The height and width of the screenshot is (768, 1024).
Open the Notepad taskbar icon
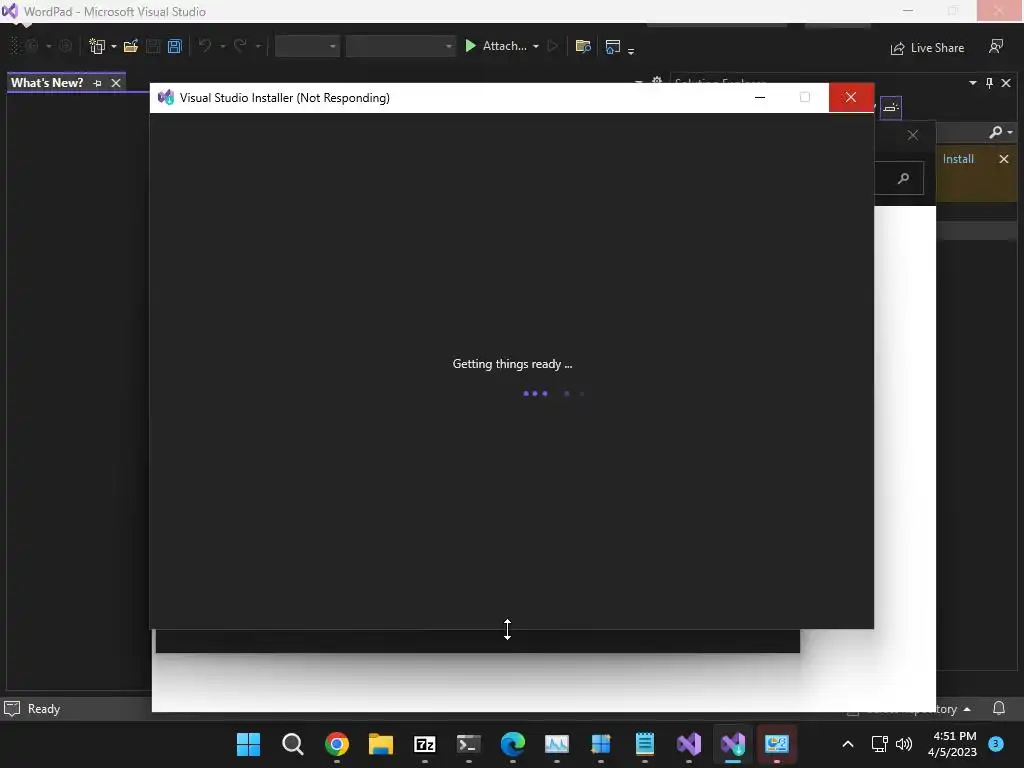(645, 744)
